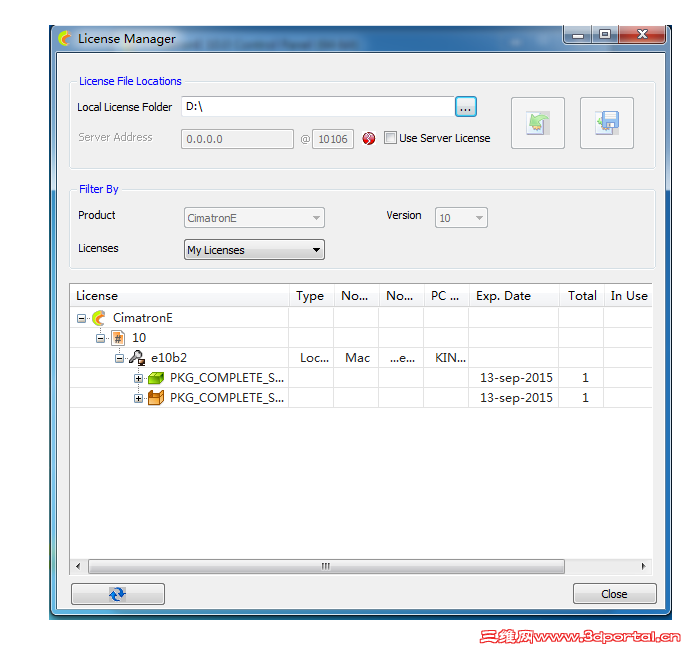Click the red server connection status icon
Screen dimensions: 700x650
368,138
